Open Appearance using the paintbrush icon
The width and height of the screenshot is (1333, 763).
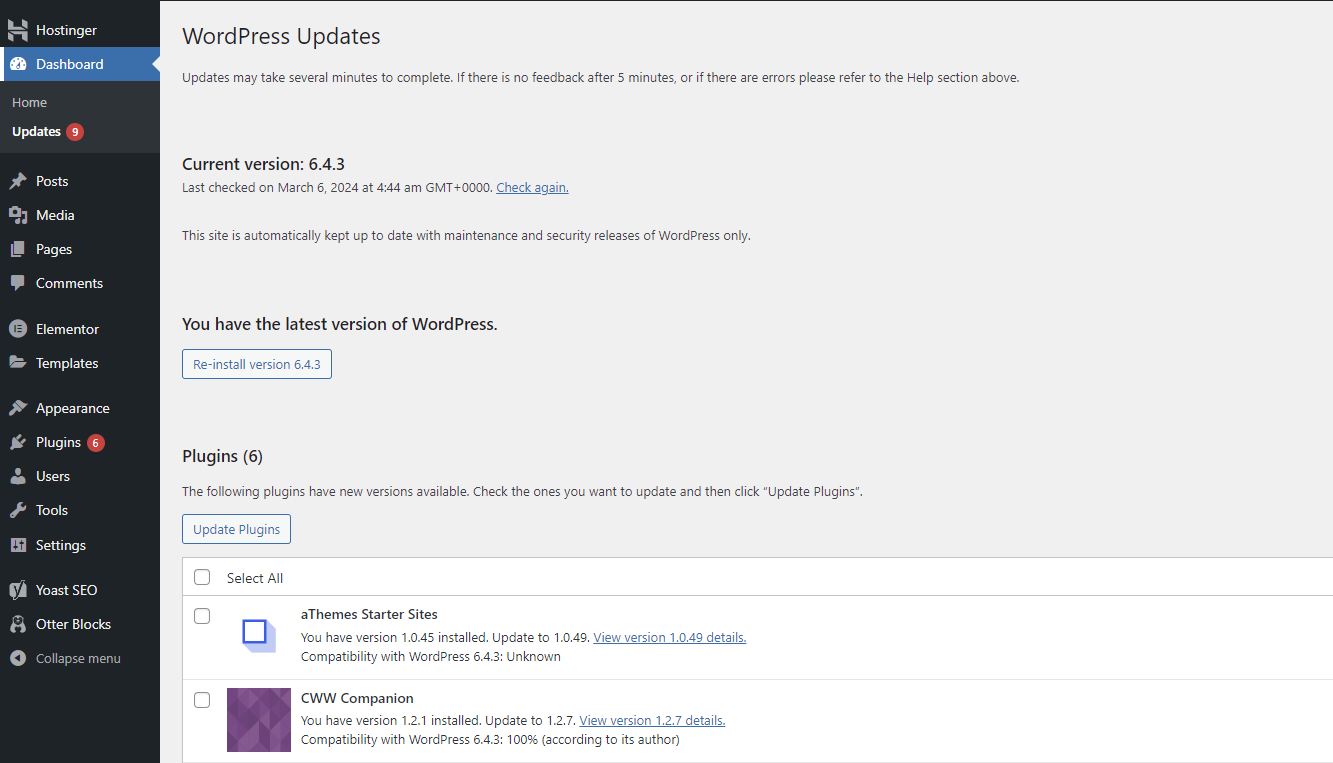click(18, 407)
